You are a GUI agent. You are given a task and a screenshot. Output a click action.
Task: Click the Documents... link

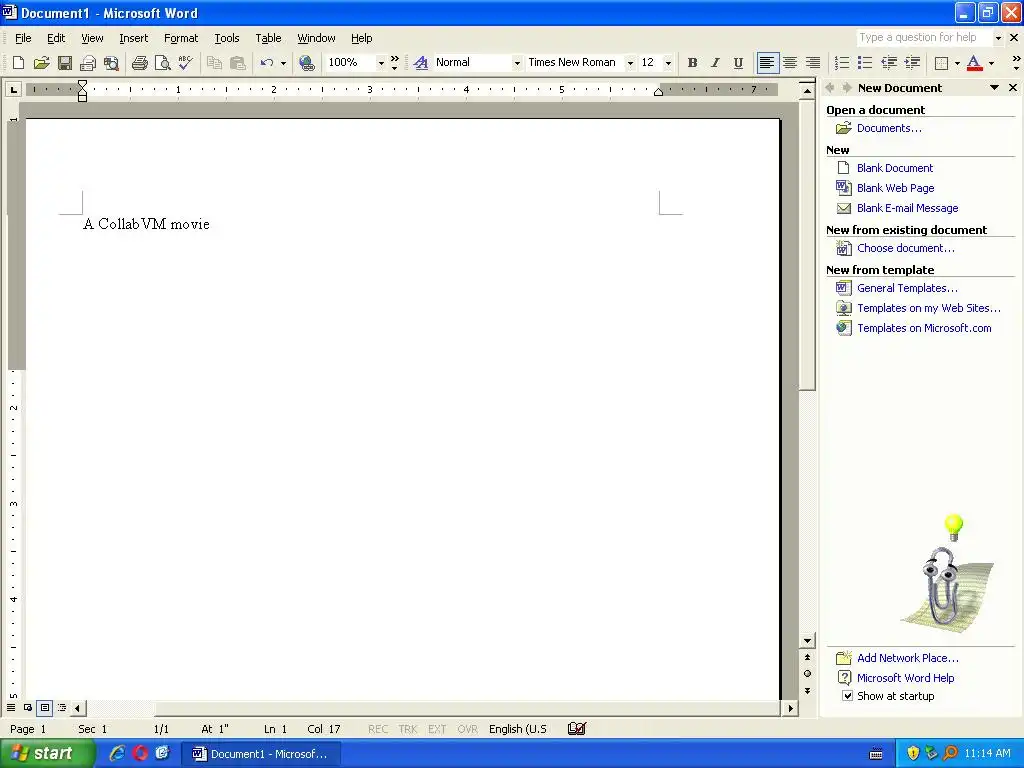889,128
